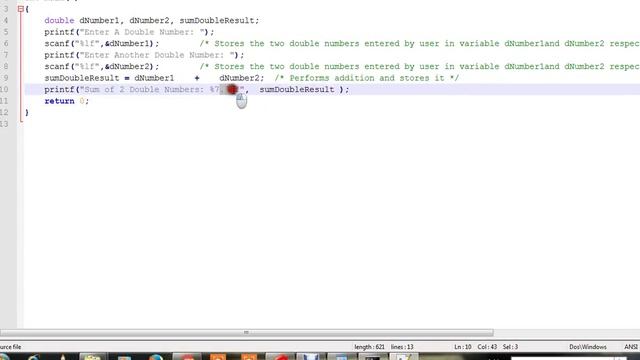
Task: Click line number 5 in the margin
Action: point(6,32)
